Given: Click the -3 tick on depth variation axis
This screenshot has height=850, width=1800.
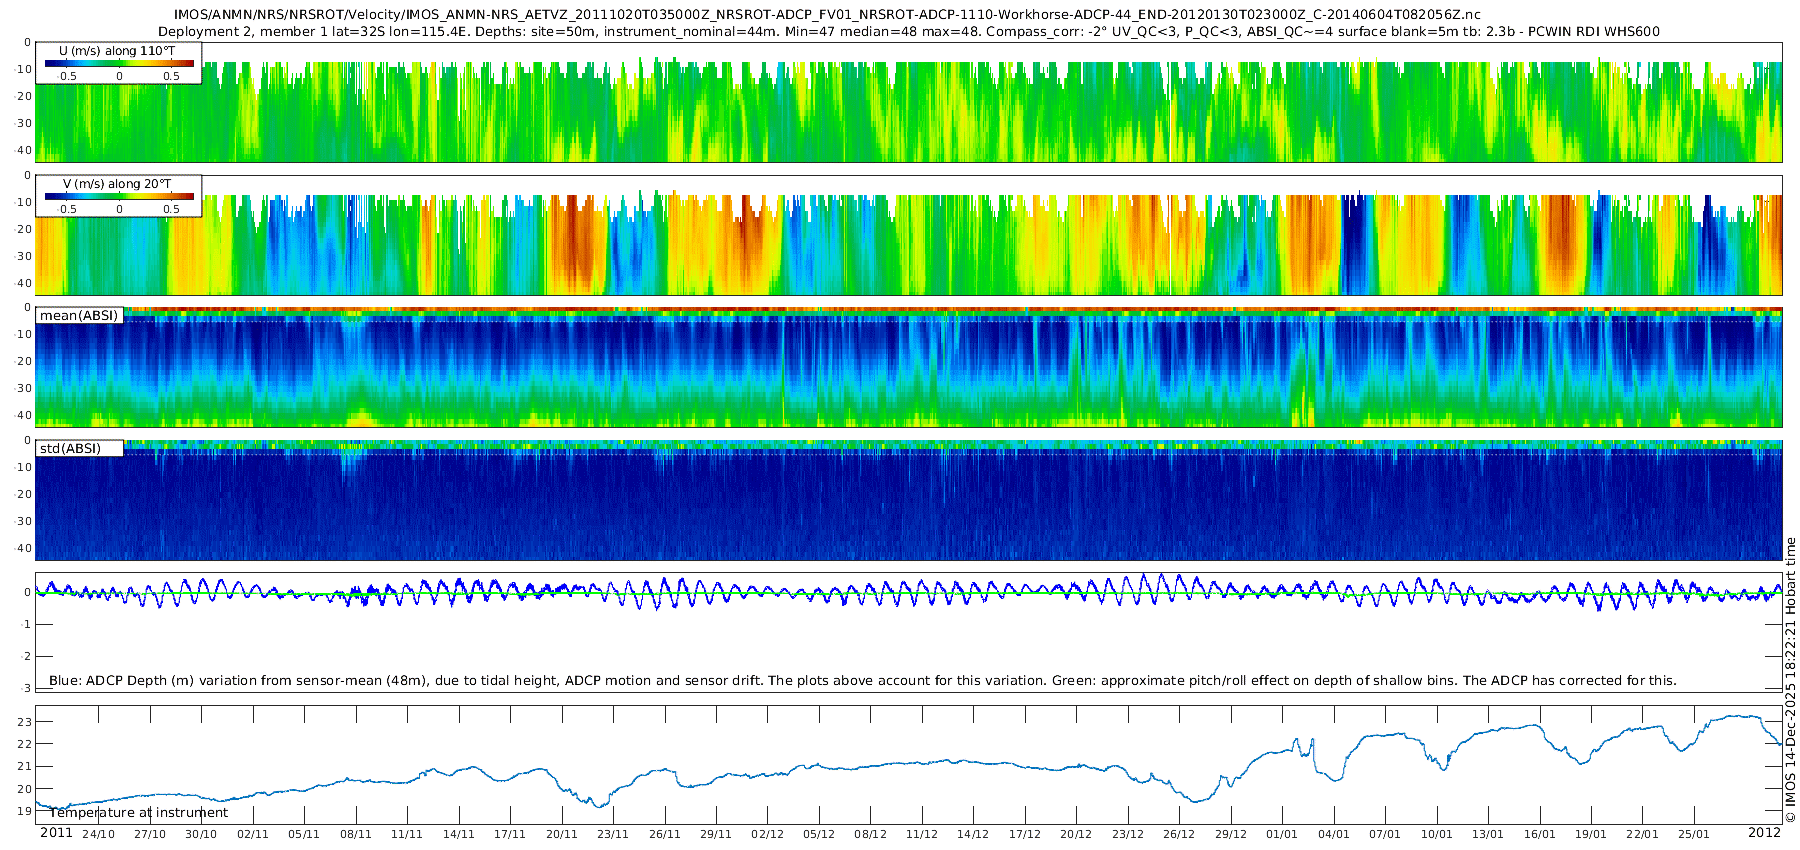Looking at the screenshot, I should (x=27, y=688).
